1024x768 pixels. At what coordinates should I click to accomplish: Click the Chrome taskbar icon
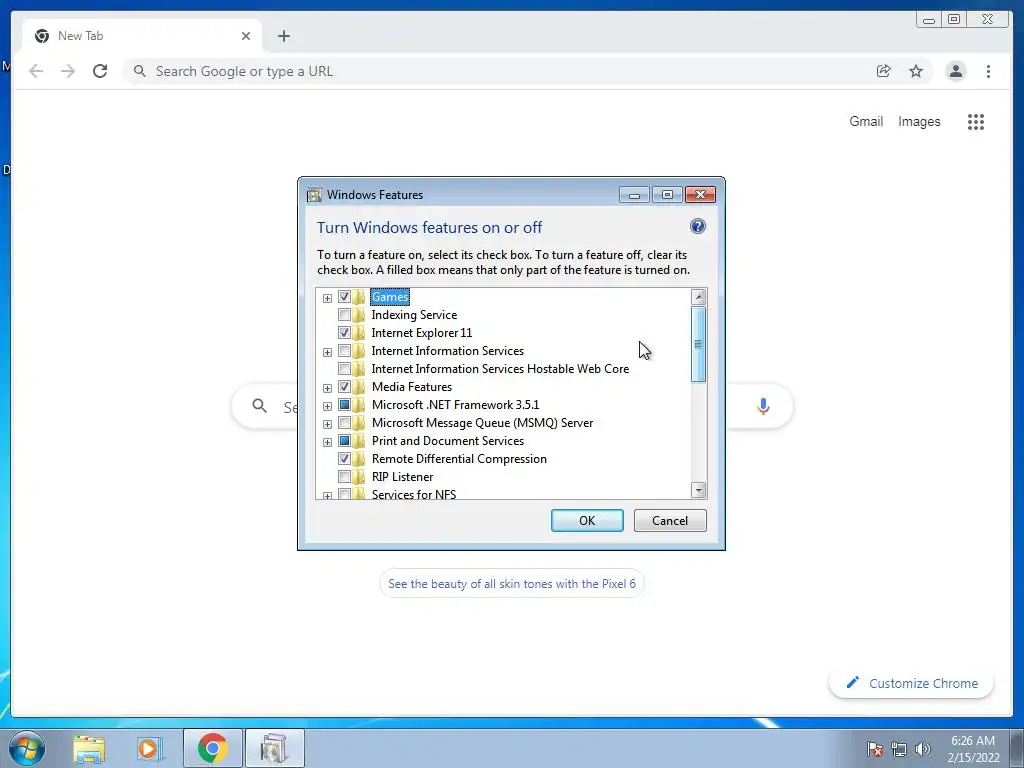click(213, 748)
